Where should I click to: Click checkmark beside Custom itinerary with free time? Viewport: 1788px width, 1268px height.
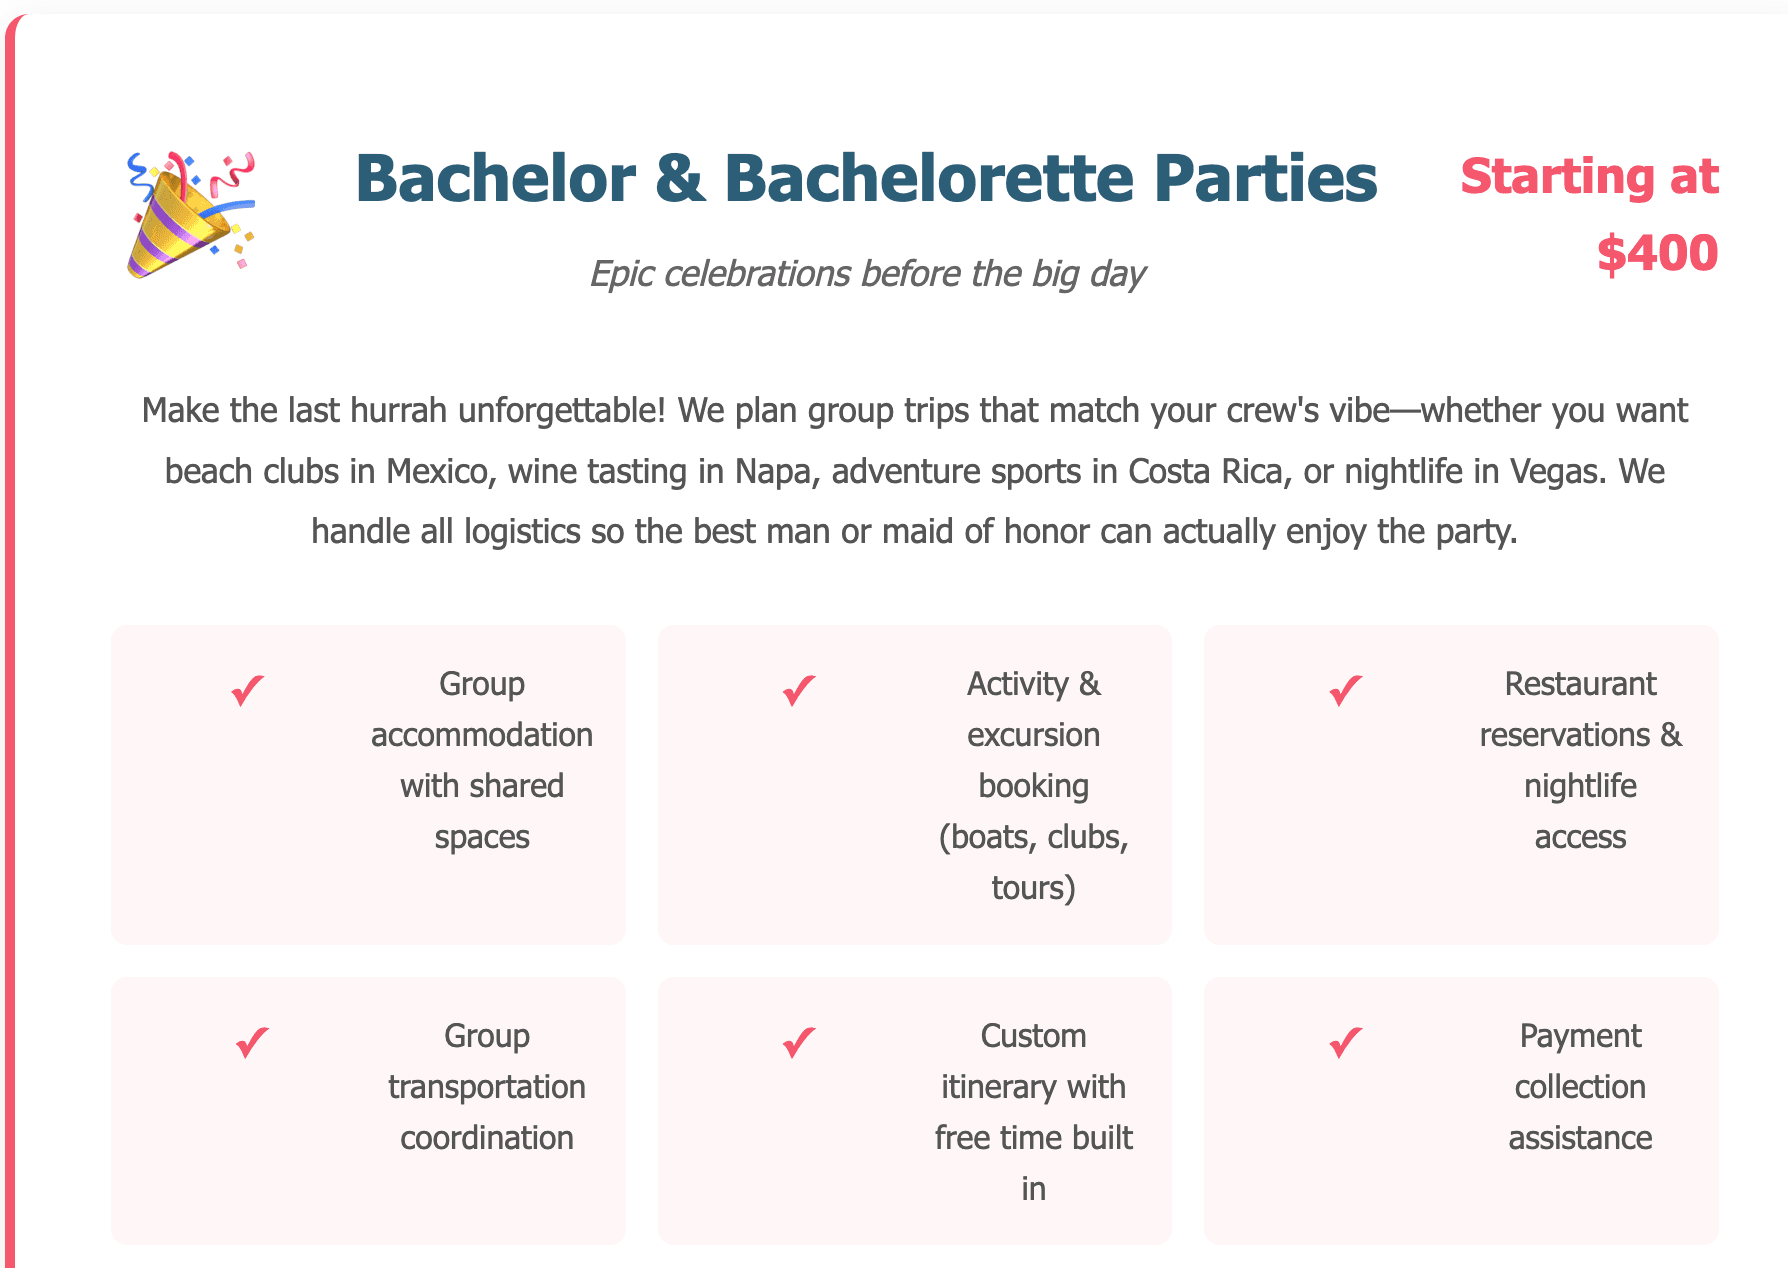[799, 1042]
